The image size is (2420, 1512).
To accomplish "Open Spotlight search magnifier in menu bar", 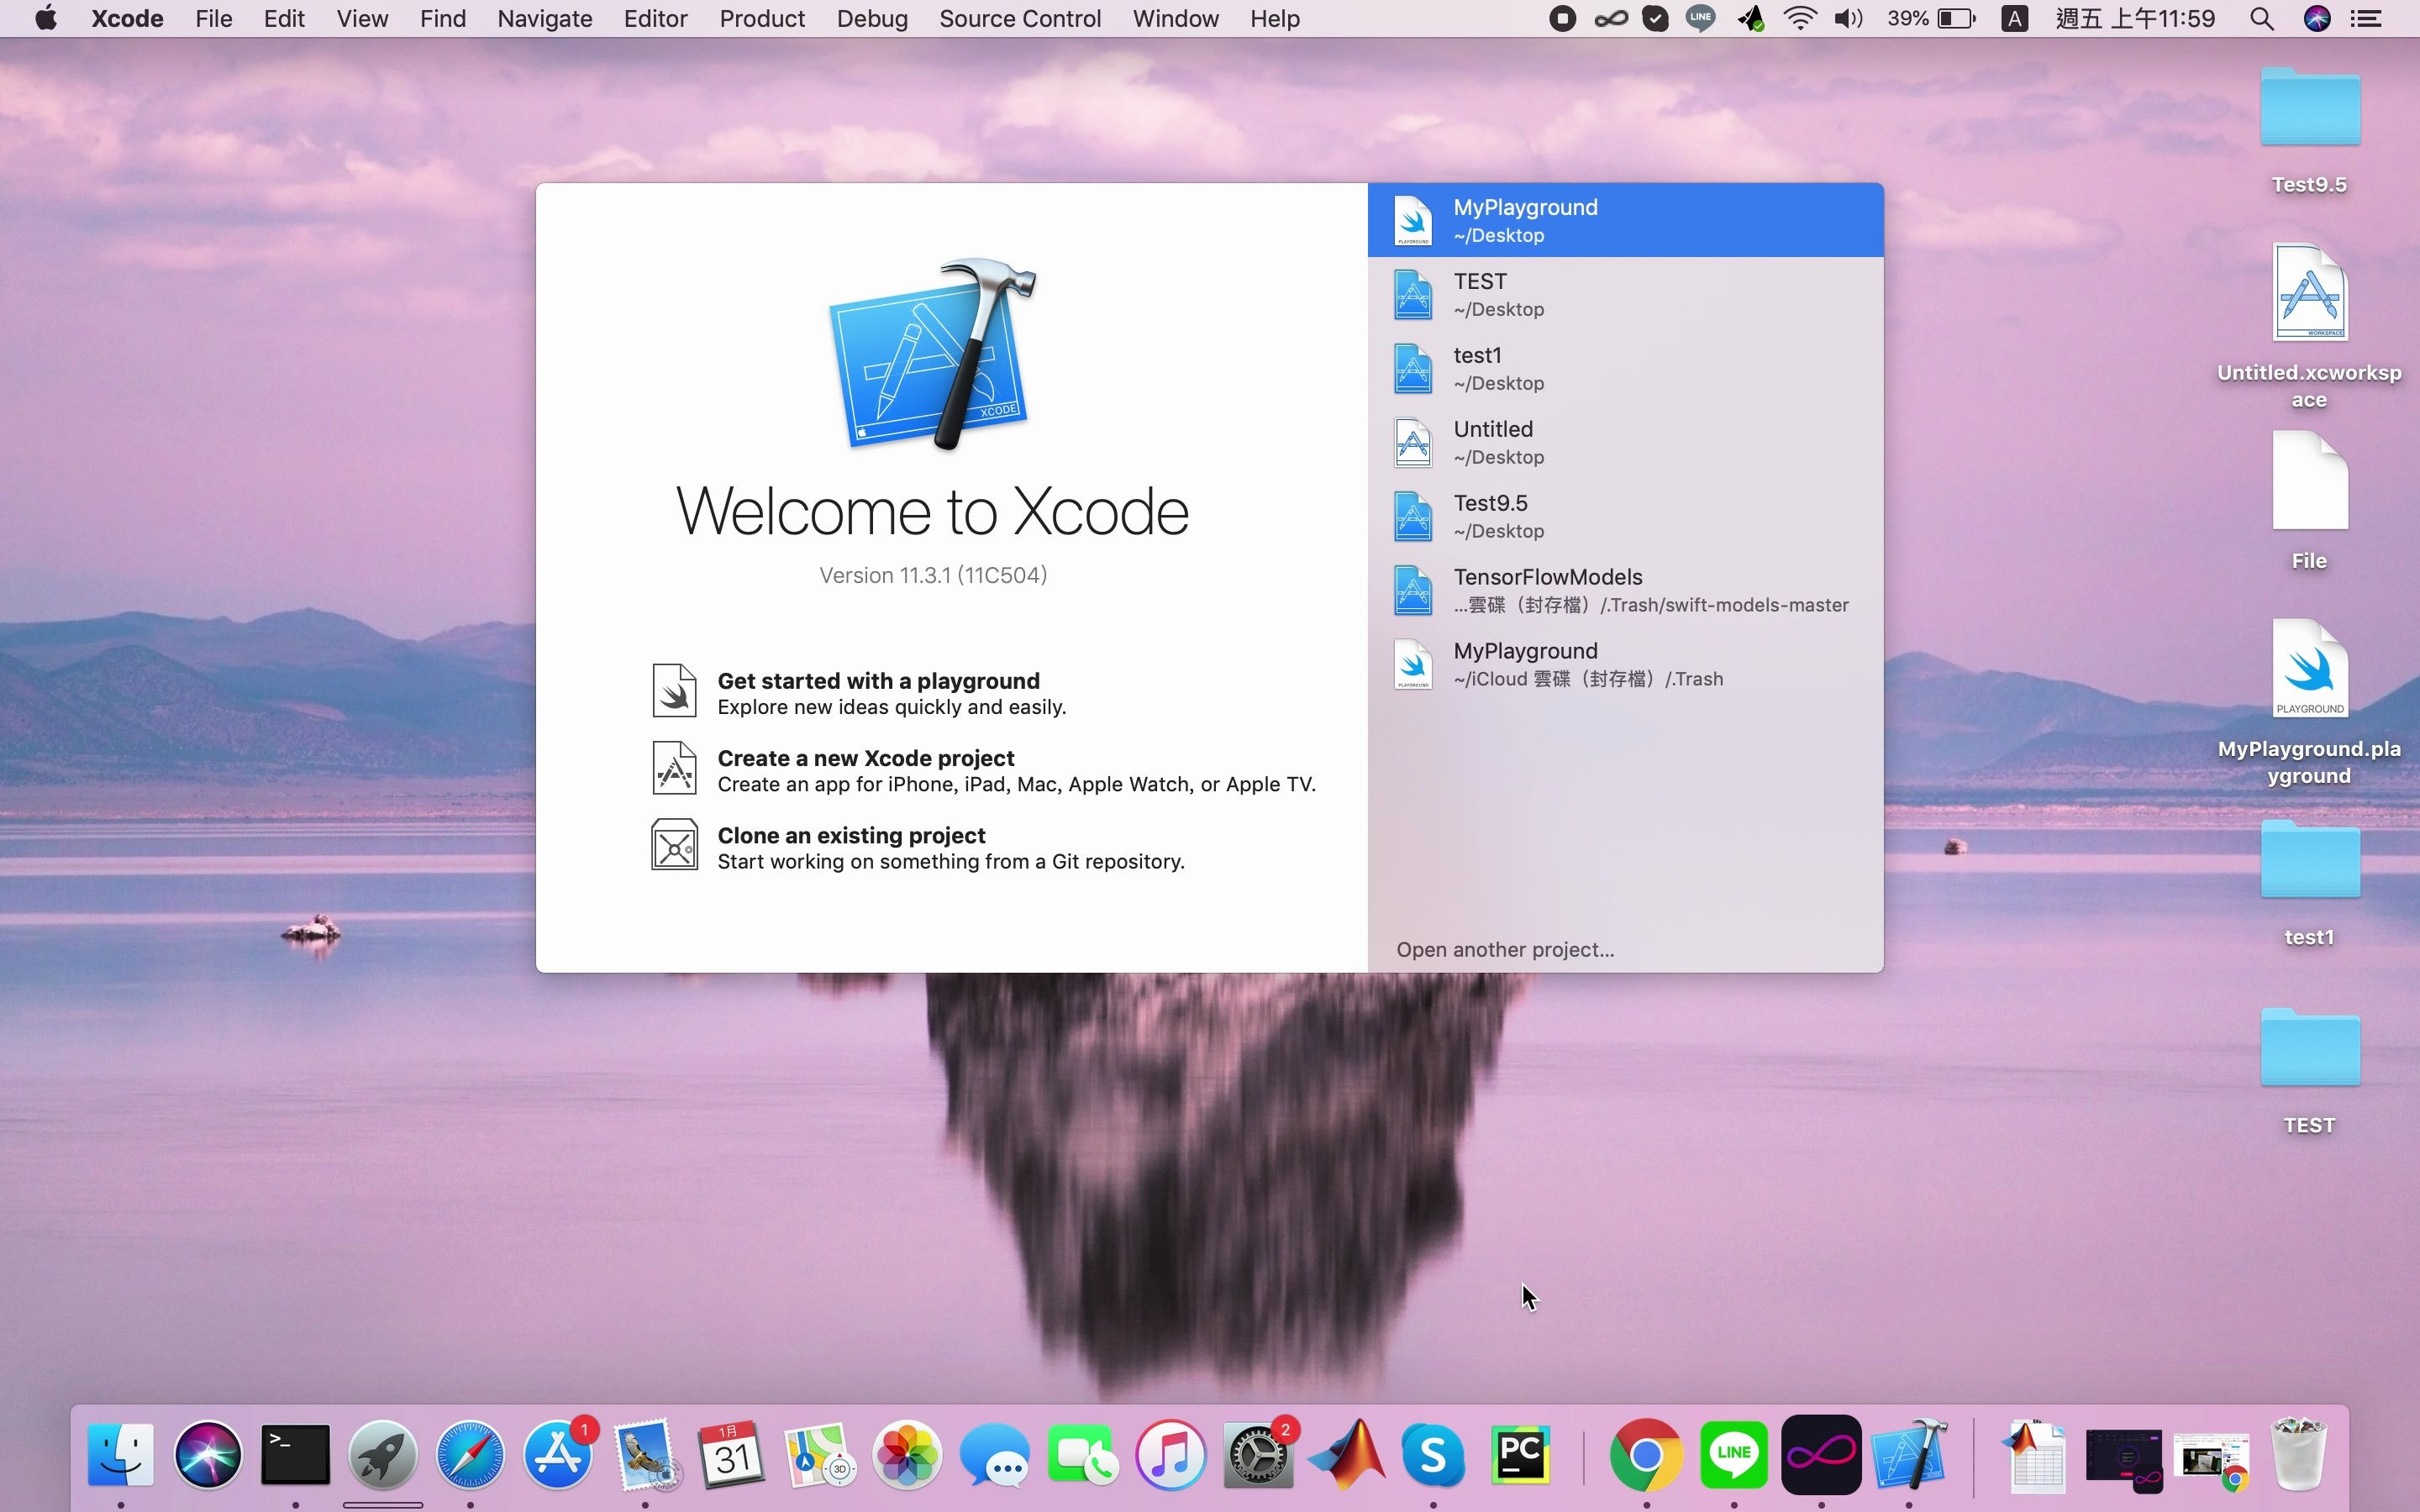I will (x=2262, y=19).
